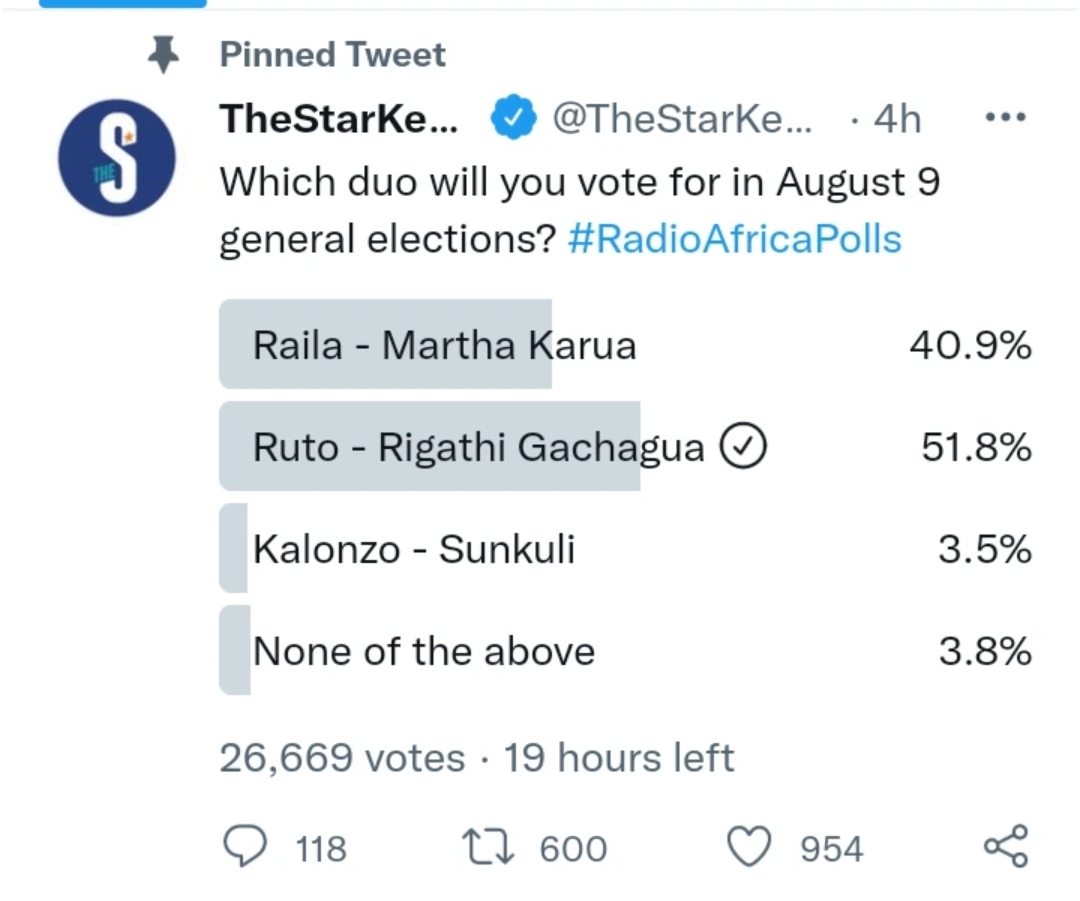Click the 26,669 votes count

[342, 757]
